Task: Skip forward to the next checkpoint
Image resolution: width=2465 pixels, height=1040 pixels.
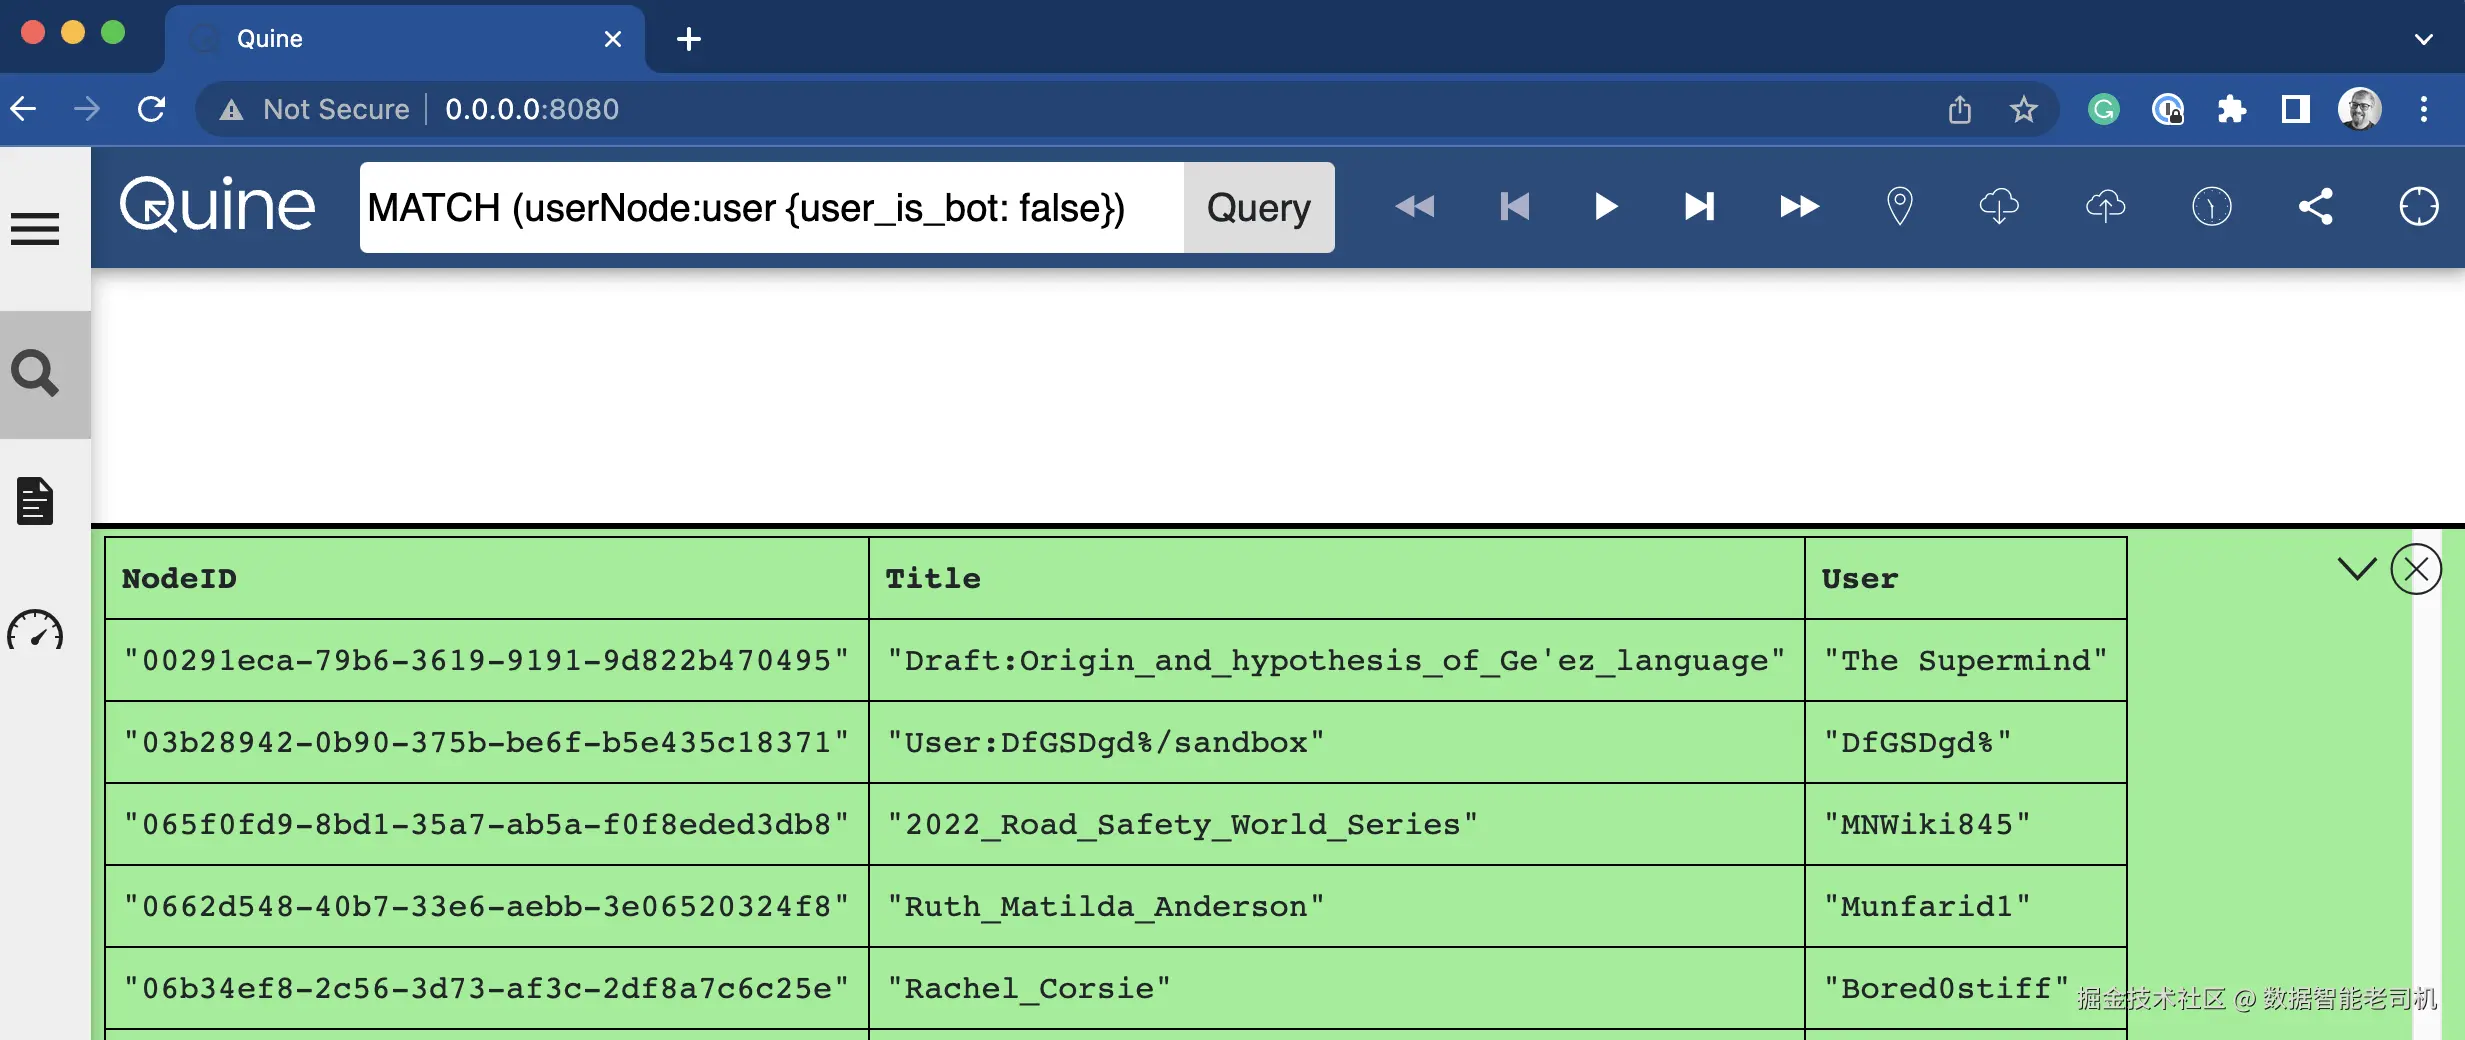Action: click(1700, 207)
